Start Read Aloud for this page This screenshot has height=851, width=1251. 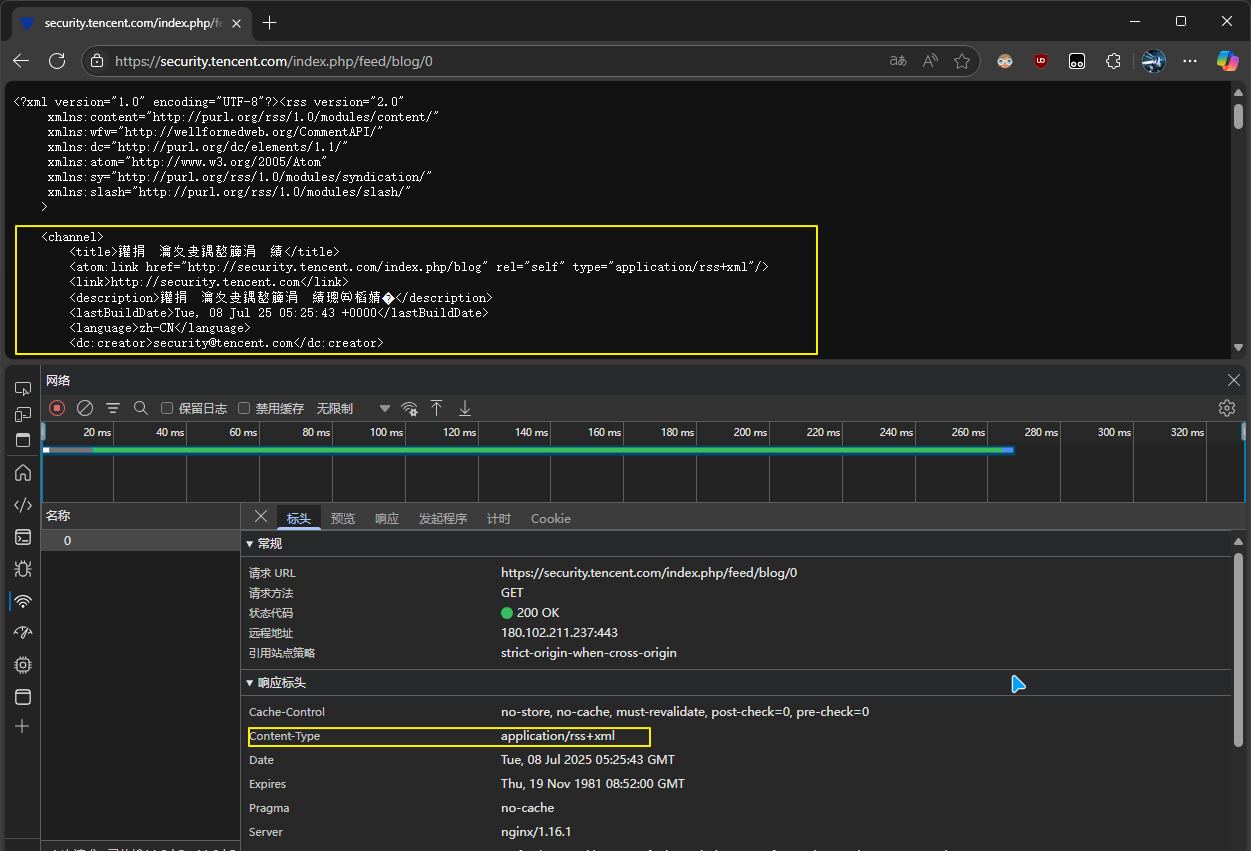tap(930, 61)
